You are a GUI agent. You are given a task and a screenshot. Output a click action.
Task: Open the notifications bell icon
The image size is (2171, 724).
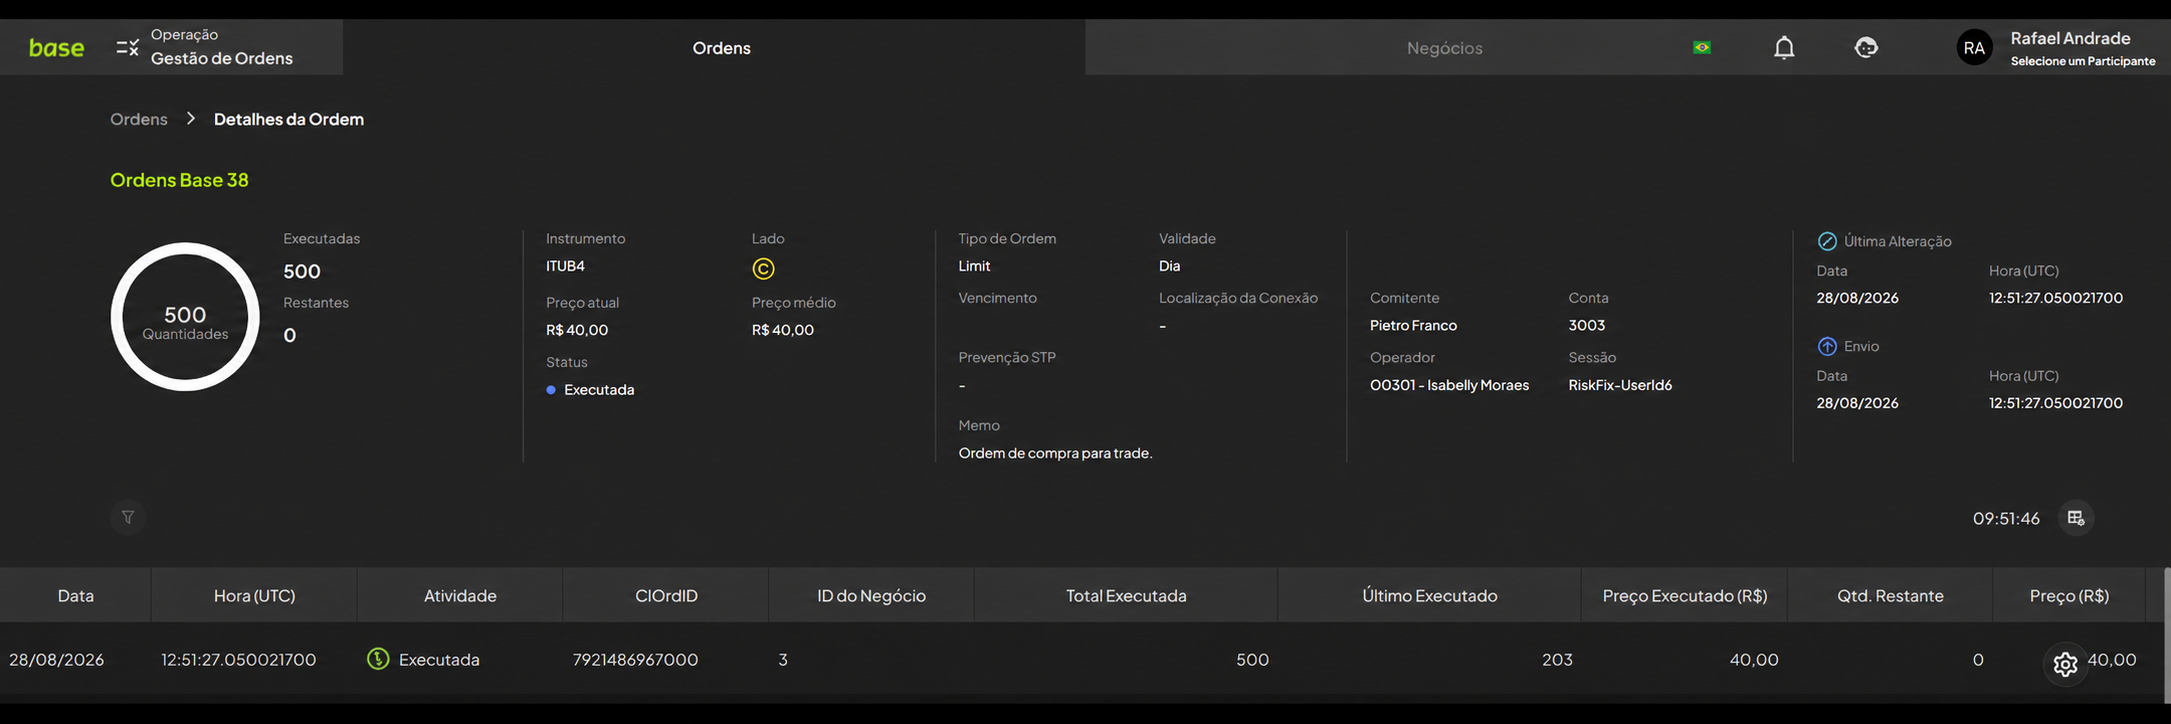pos(1784,47)
